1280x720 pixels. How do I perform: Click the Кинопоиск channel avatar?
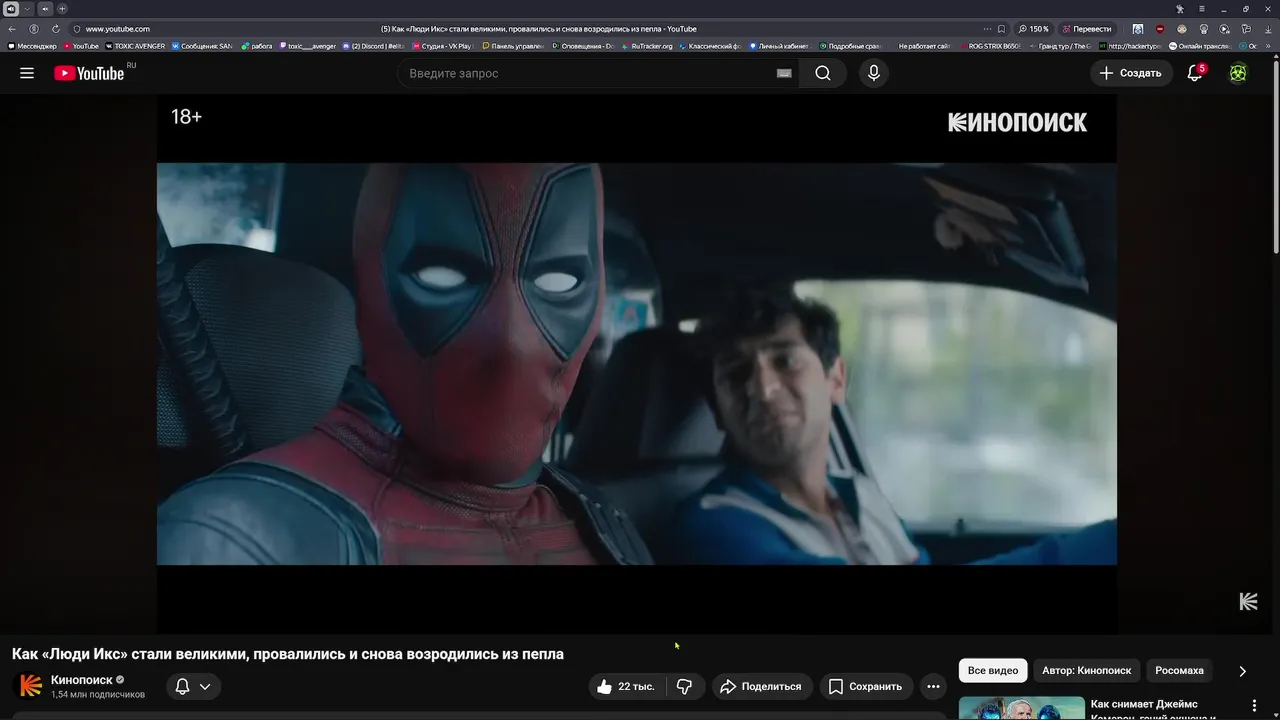pyautogui.click(x=31, y=685)
